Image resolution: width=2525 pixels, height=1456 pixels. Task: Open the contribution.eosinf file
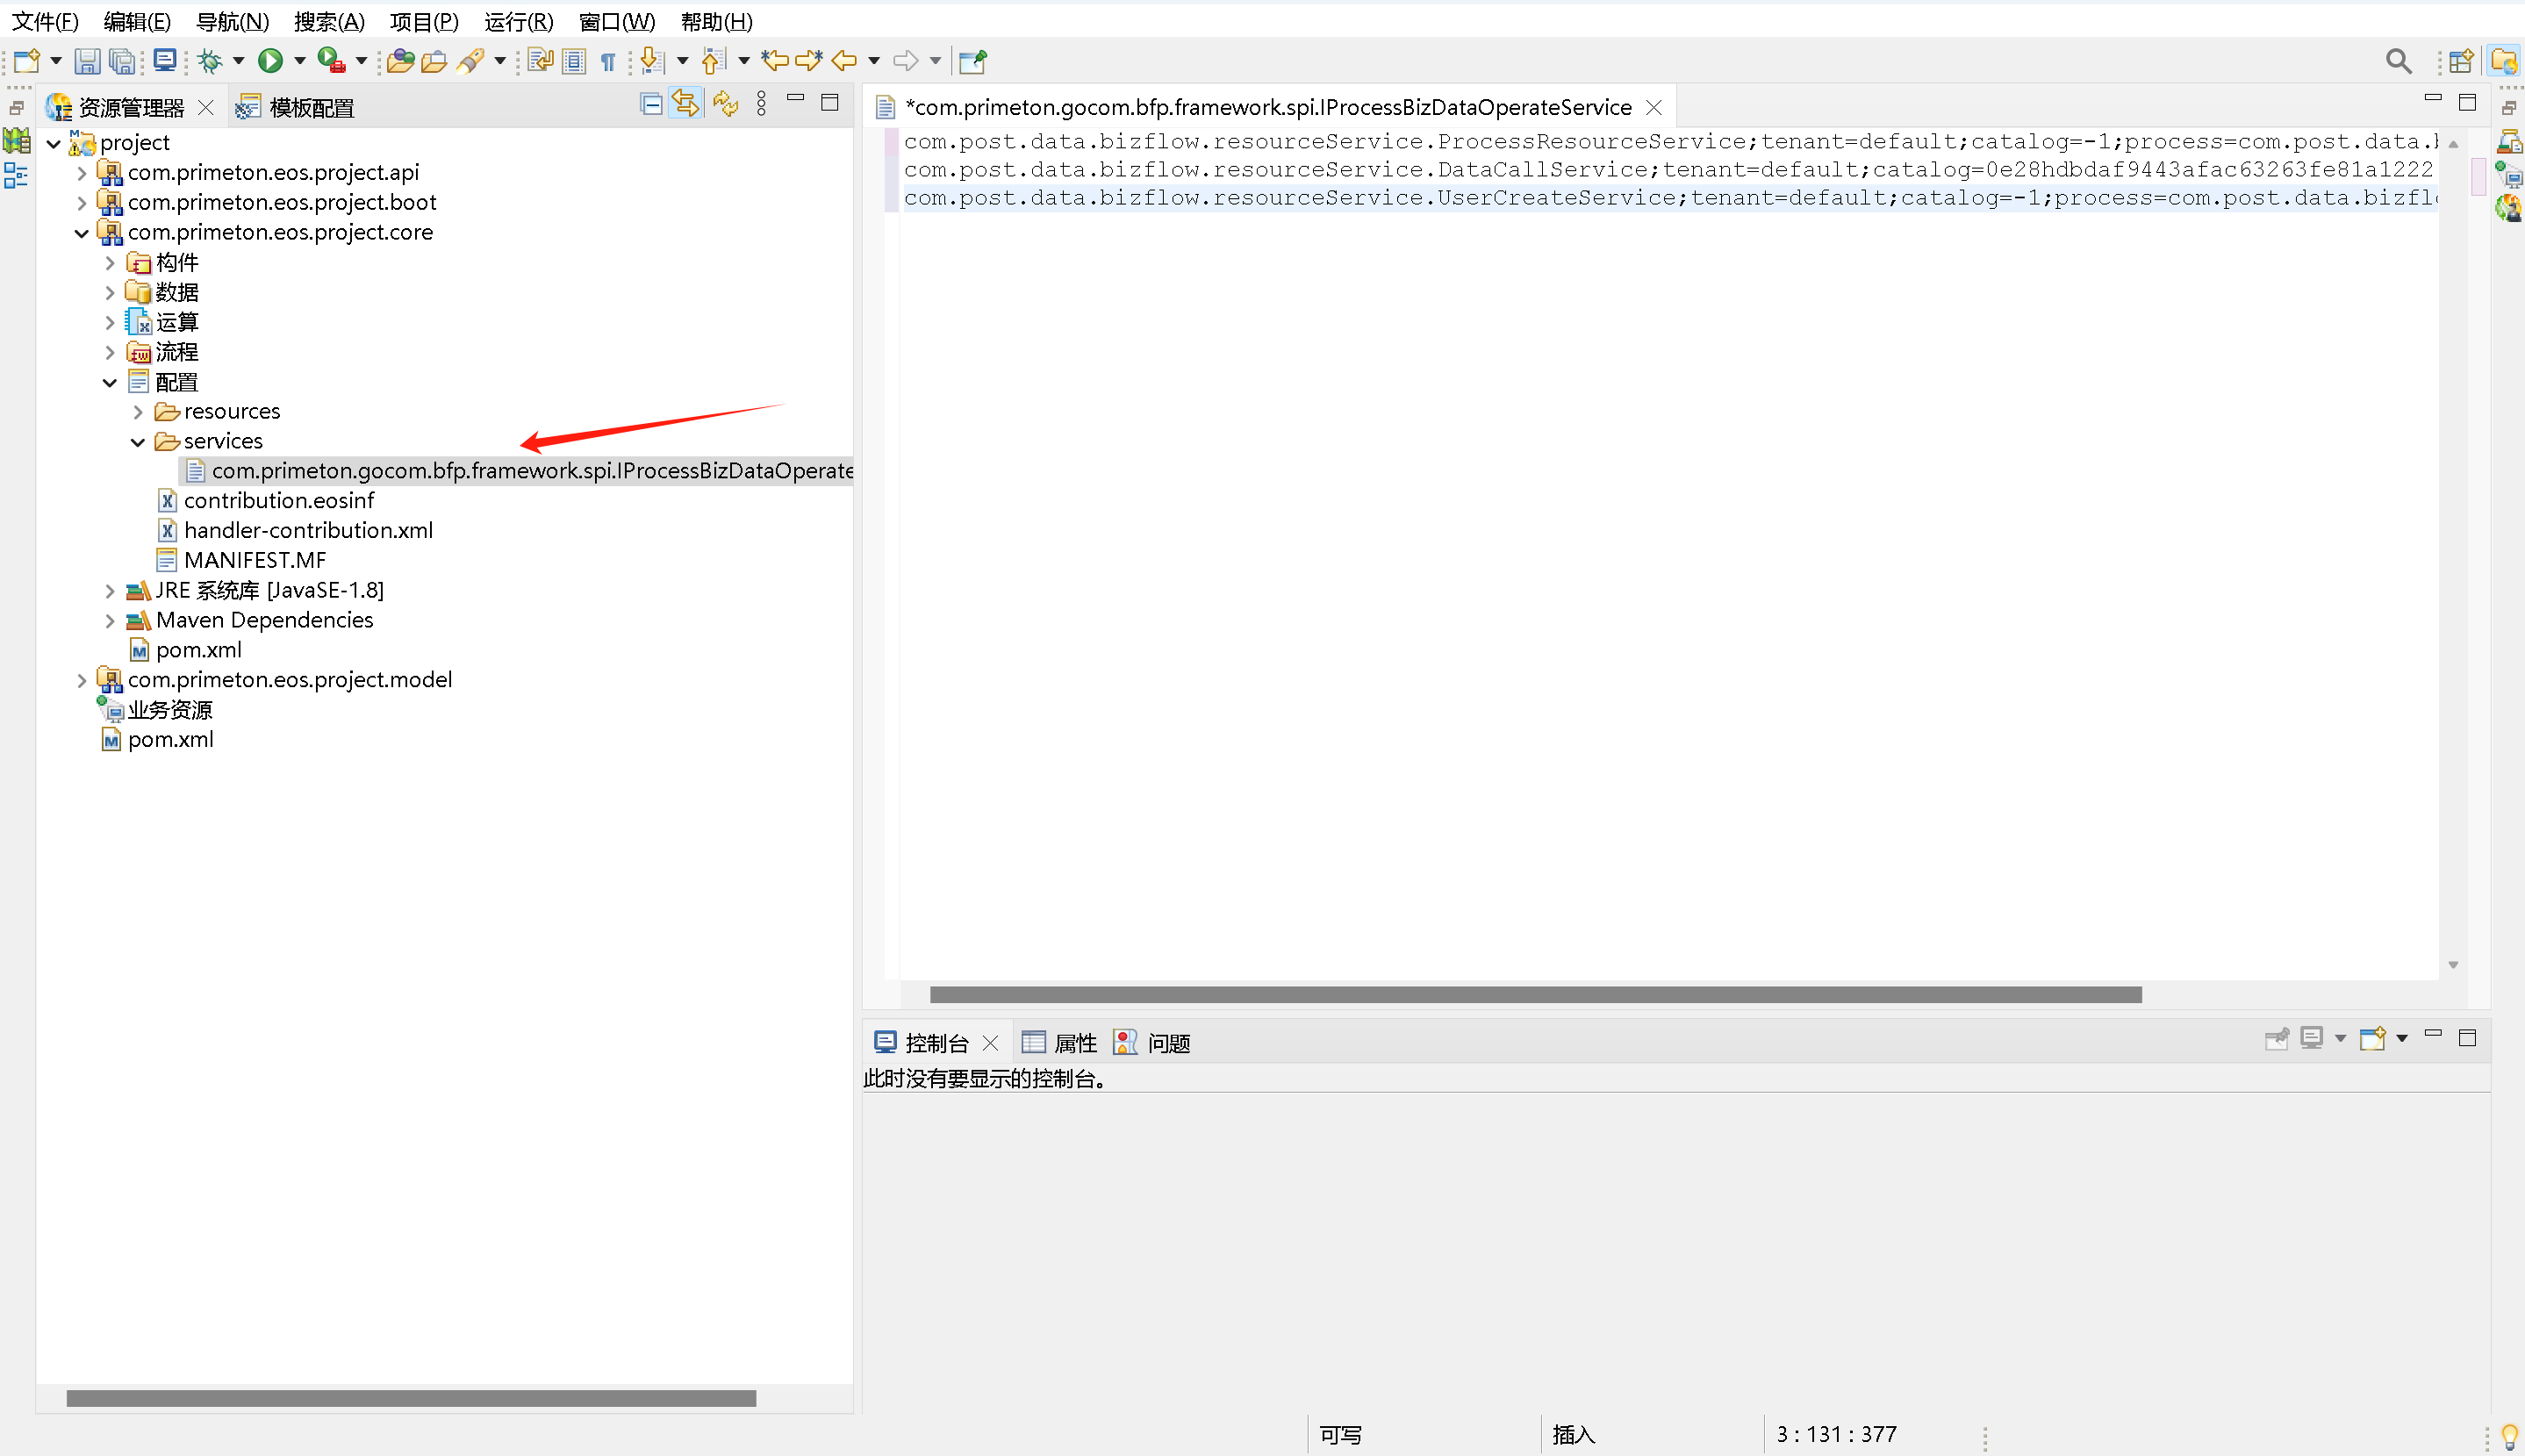279,500
